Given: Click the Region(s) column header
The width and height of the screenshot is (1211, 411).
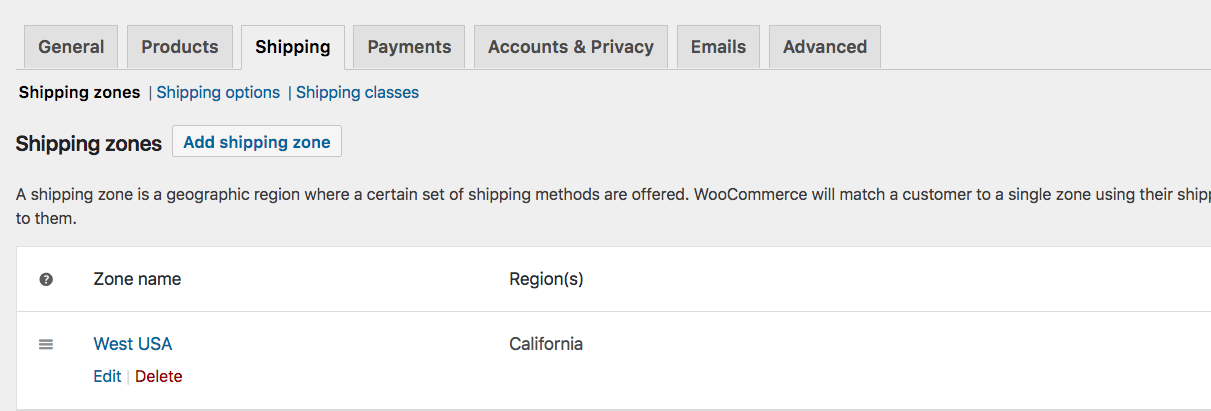Looking at the screenshot, I should (546, 280).
